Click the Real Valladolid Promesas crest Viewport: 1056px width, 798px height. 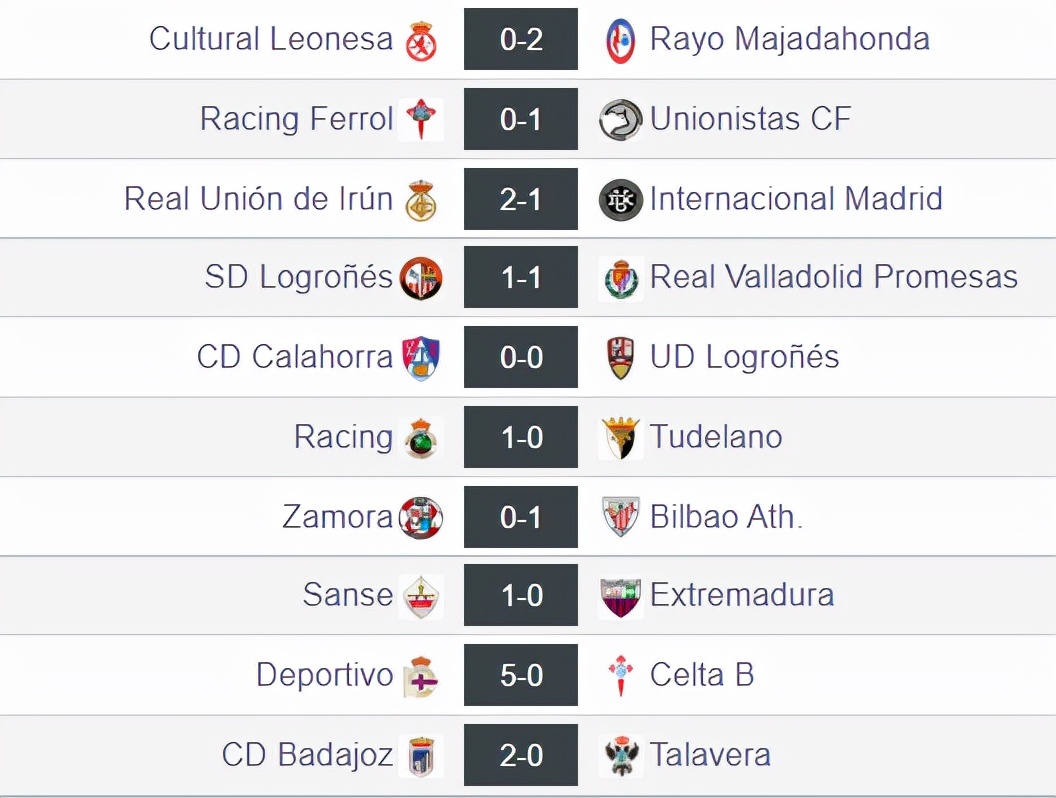pos(621,278)
